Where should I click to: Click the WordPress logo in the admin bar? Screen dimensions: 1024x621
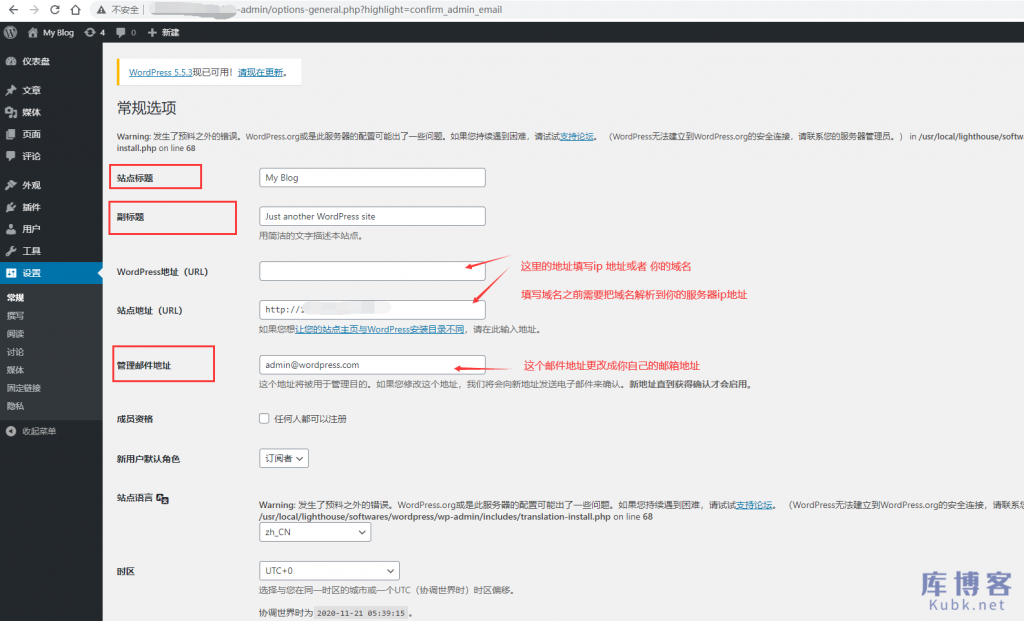[10, 32]
